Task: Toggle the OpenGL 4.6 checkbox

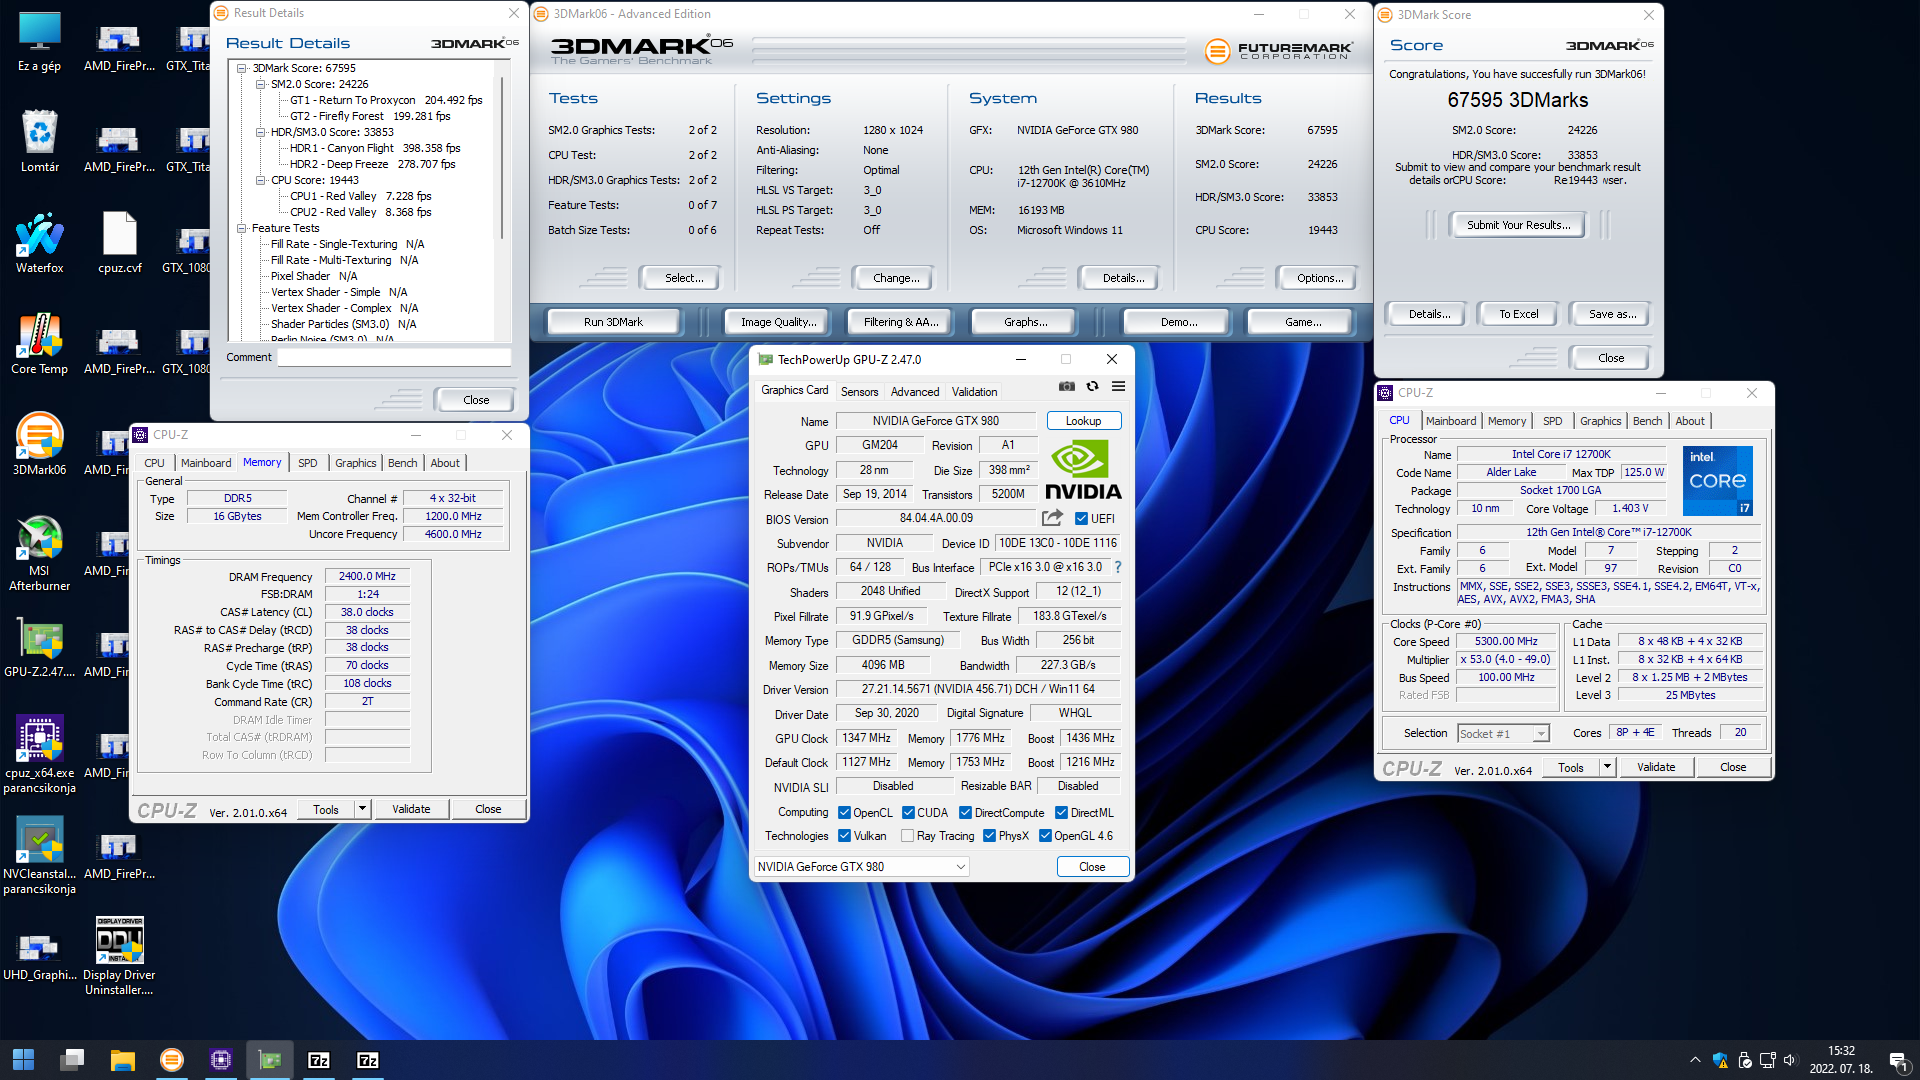Action: click(x=1045, y=835)
